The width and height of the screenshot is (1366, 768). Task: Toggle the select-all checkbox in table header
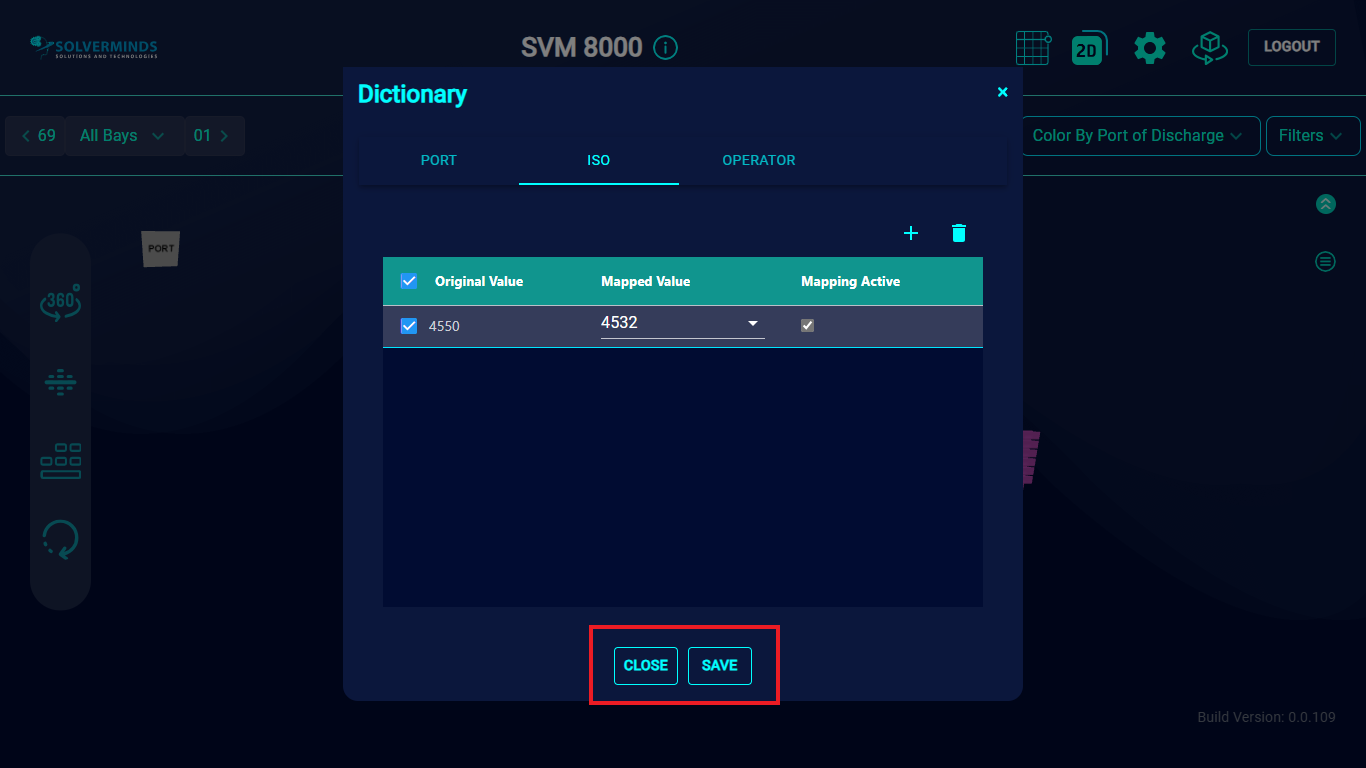click(x=409, y=281)
